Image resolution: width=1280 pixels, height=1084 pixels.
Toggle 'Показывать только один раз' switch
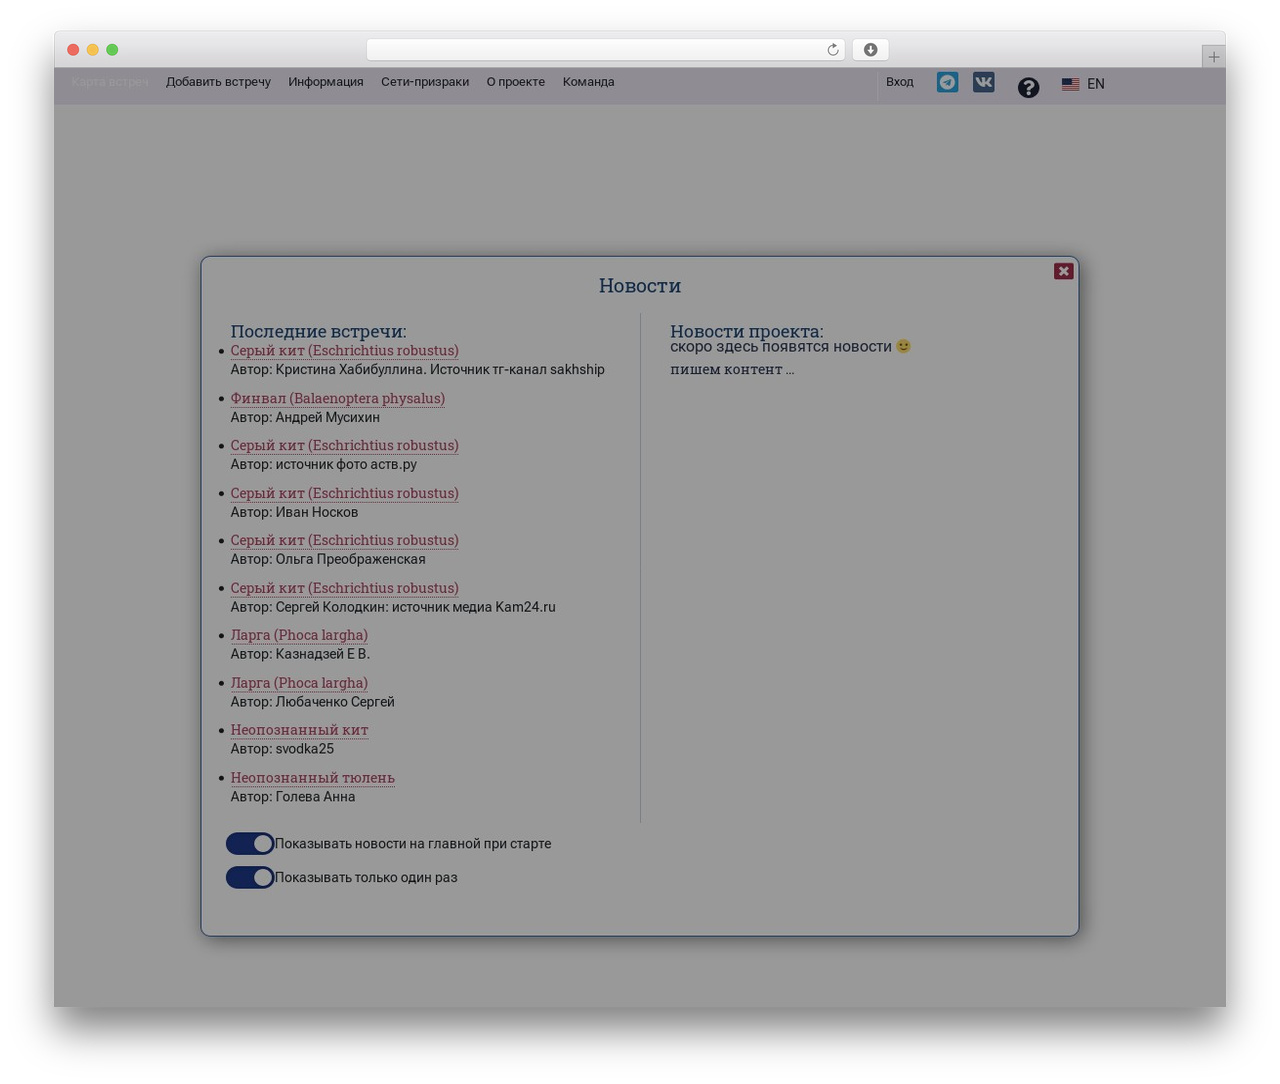pyautogui.click(x=250, y=877)
